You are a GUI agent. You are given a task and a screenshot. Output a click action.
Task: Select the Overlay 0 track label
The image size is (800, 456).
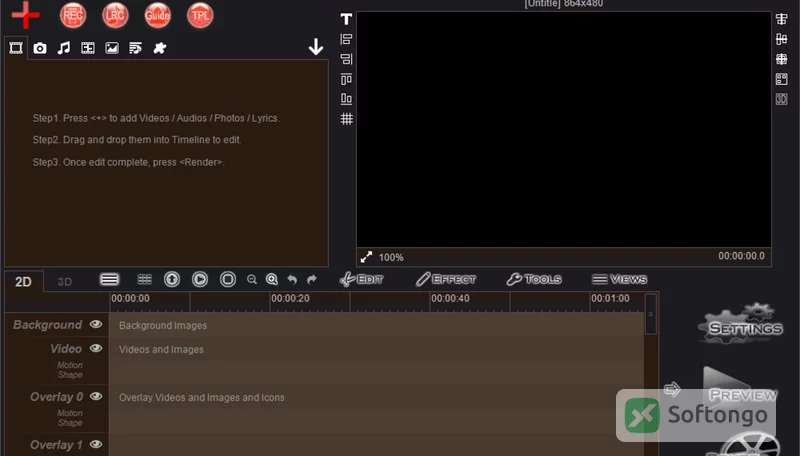57,397
